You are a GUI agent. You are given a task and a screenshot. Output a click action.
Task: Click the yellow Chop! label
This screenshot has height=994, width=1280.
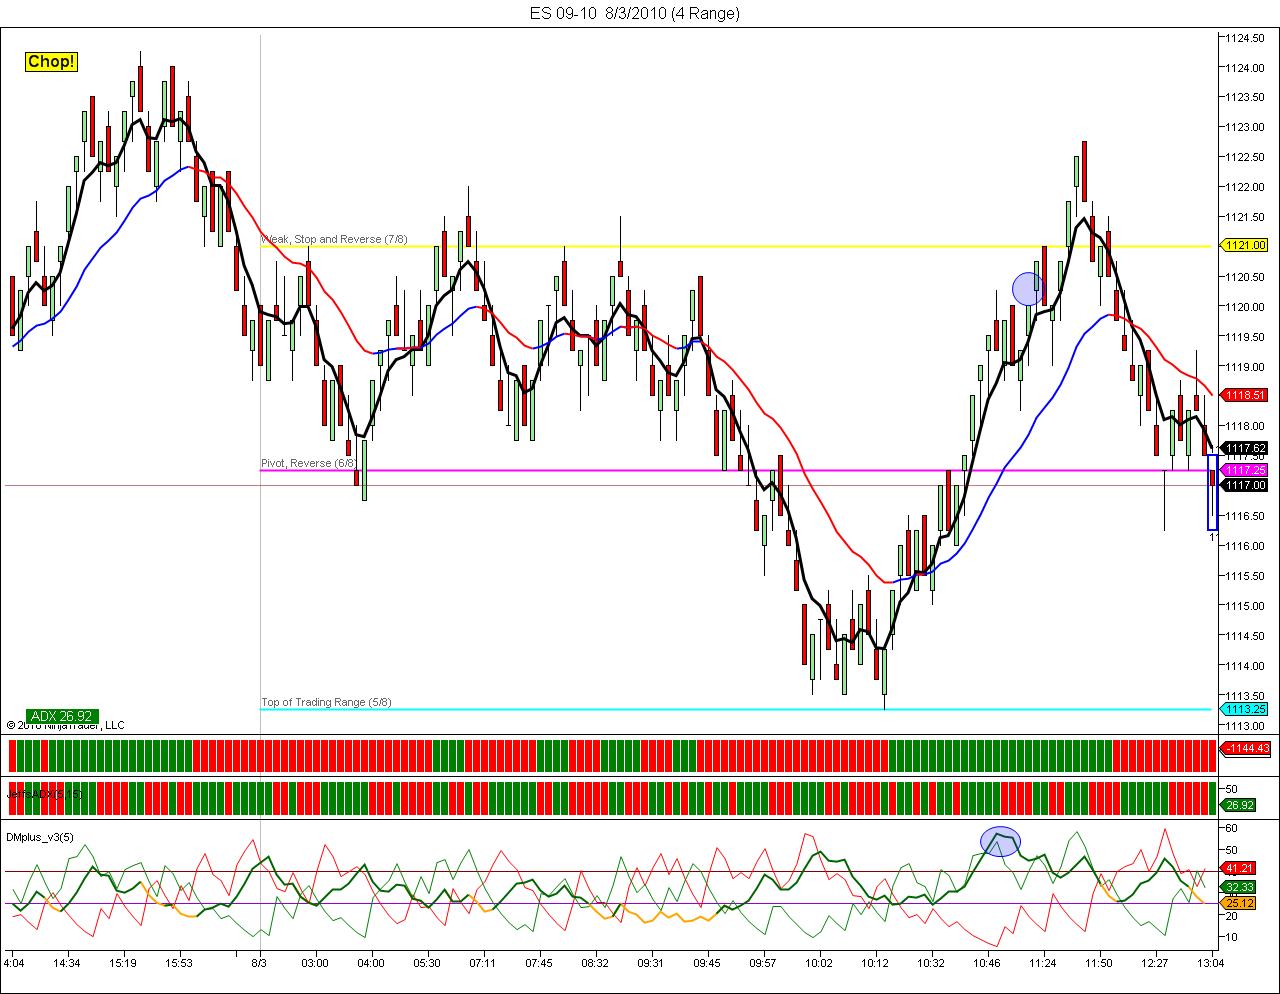(x=51, y=62)
